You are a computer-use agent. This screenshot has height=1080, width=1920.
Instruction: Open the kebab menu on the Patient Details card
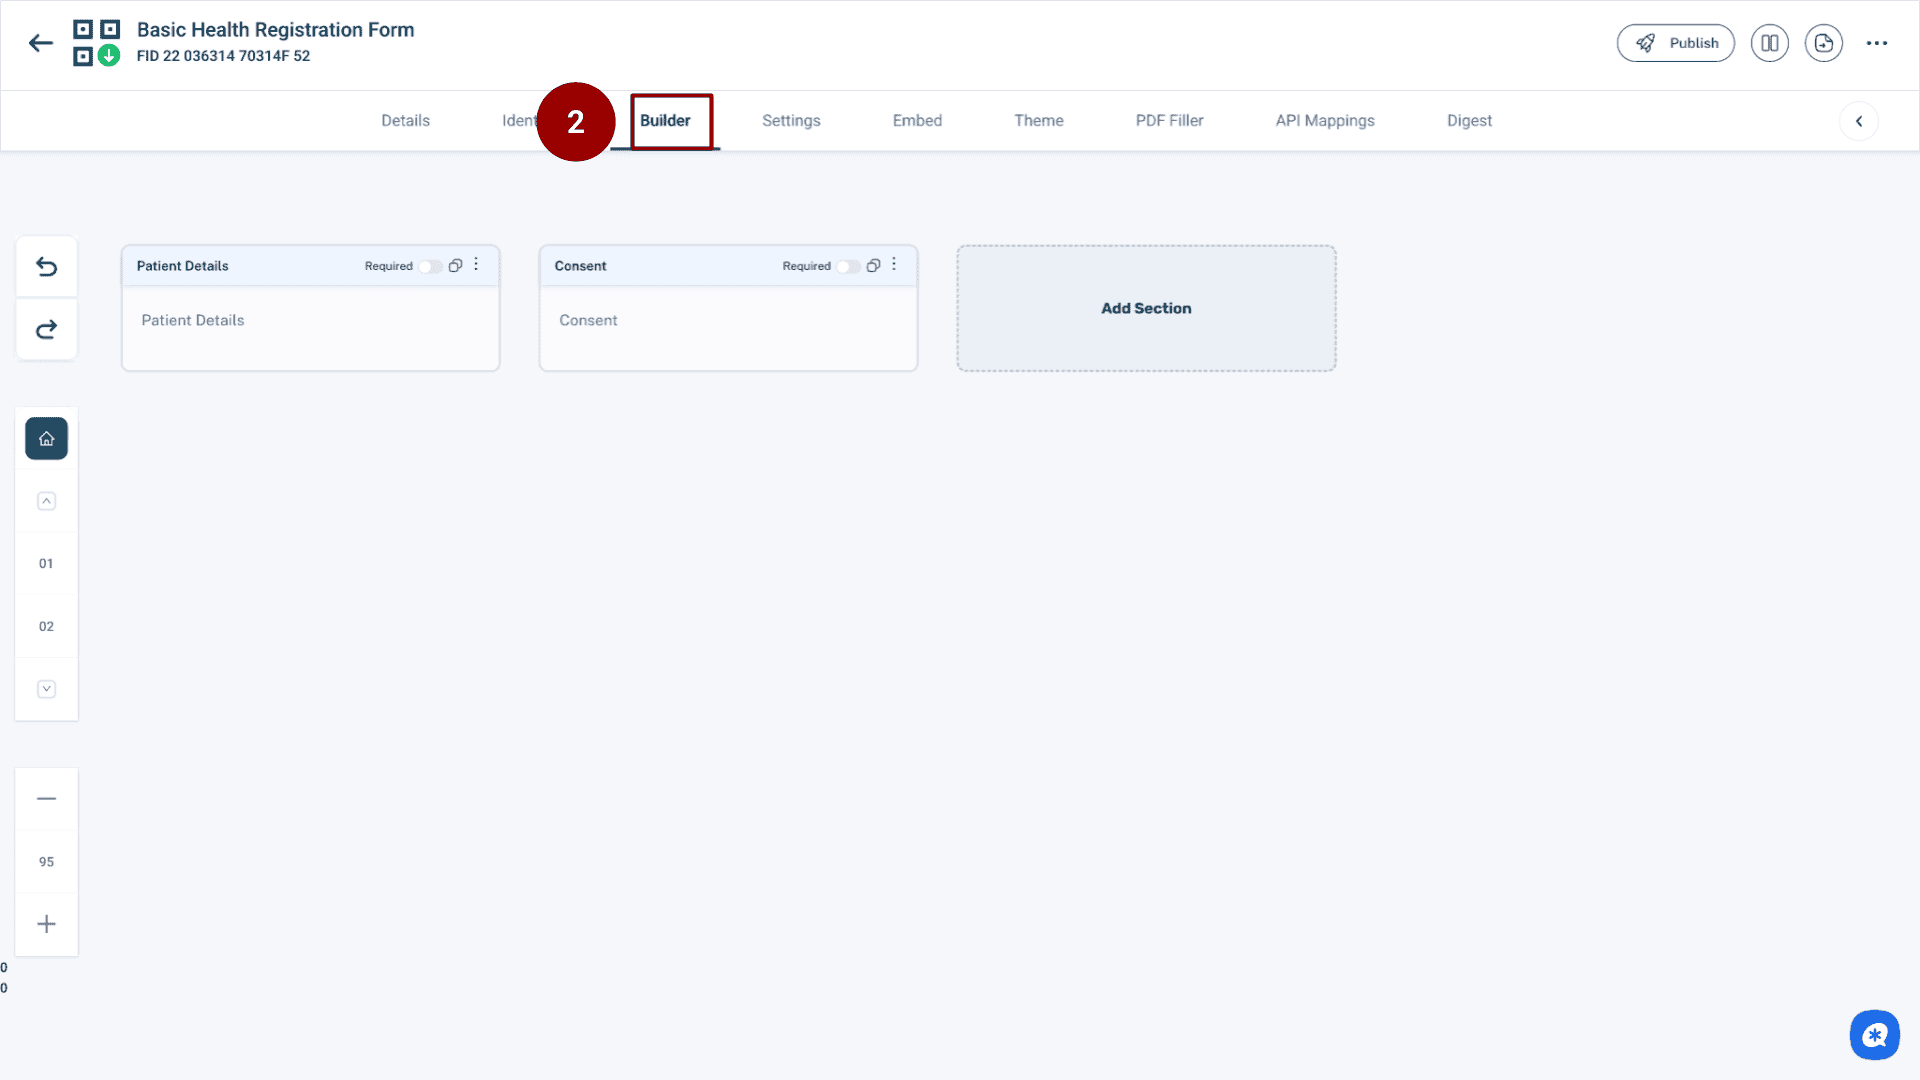(x=477, y=264)
